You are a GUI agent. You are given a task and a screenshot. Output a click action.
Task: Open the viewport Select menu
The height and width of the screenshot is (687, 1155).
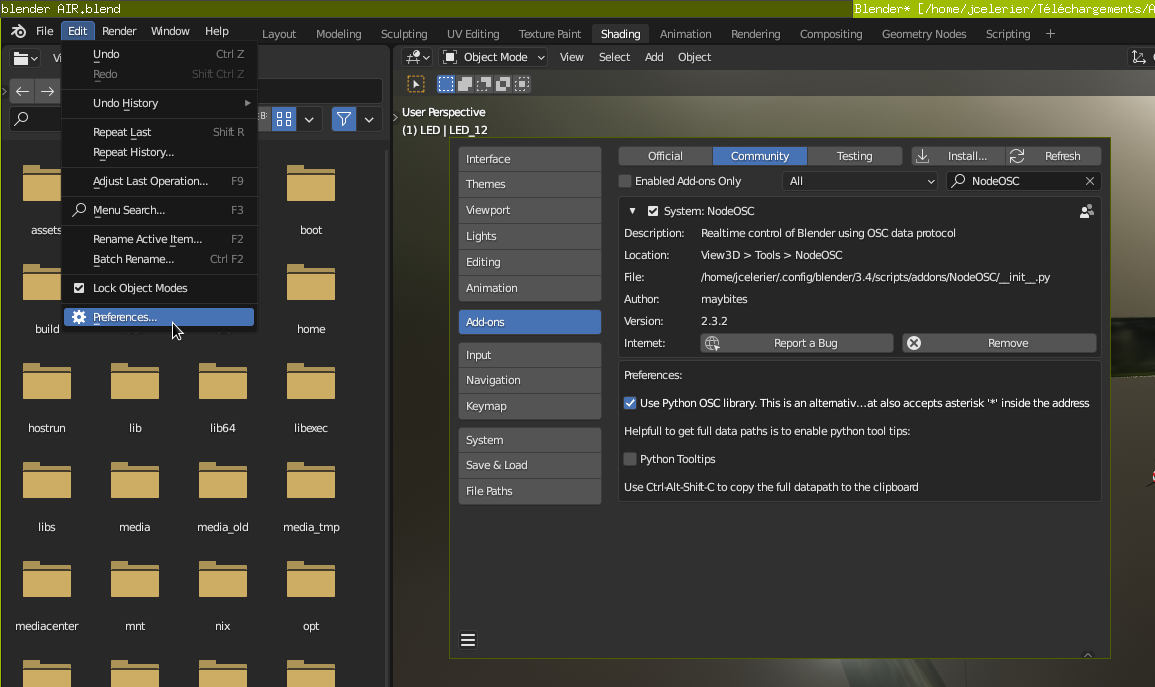pyautogui.click(x=614, y=57)
